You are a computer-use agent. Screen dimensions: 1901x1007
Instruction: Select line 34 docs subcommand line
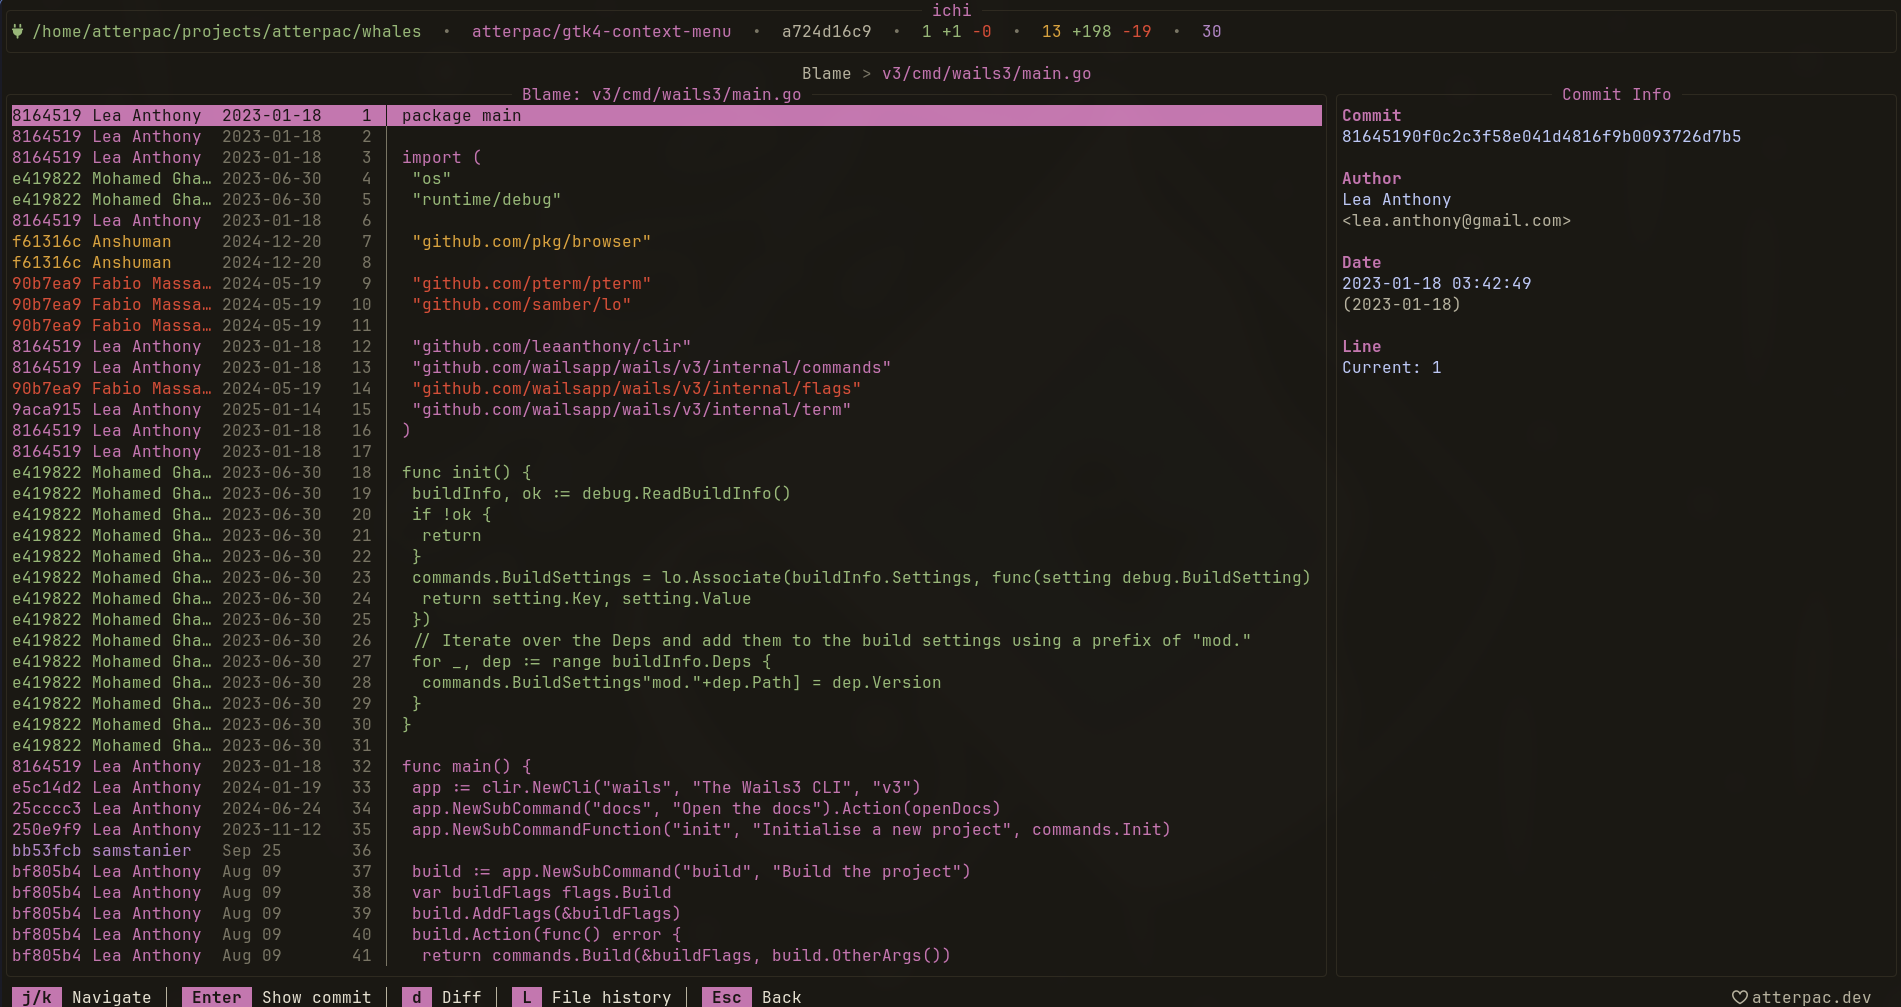(x=666, y=808)
